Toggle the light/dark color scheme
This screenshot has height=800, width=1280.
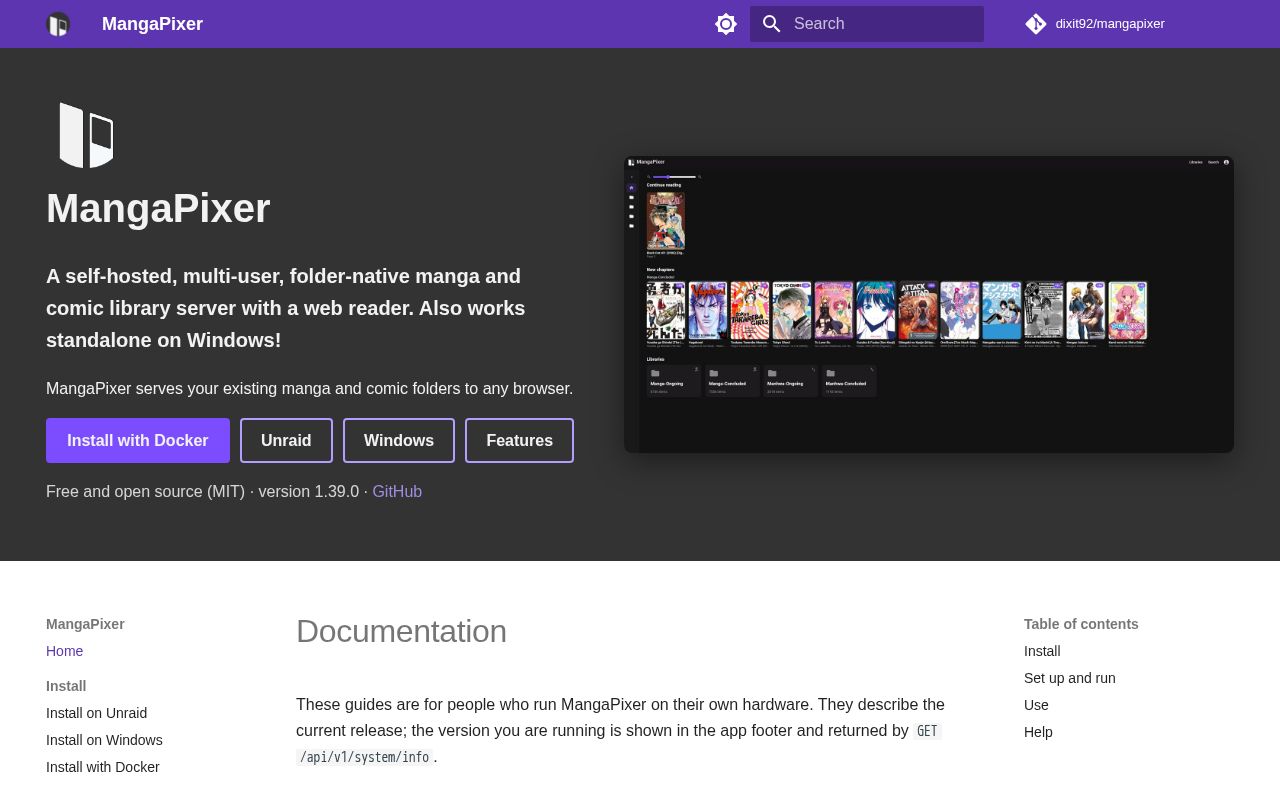click(726, 24)
